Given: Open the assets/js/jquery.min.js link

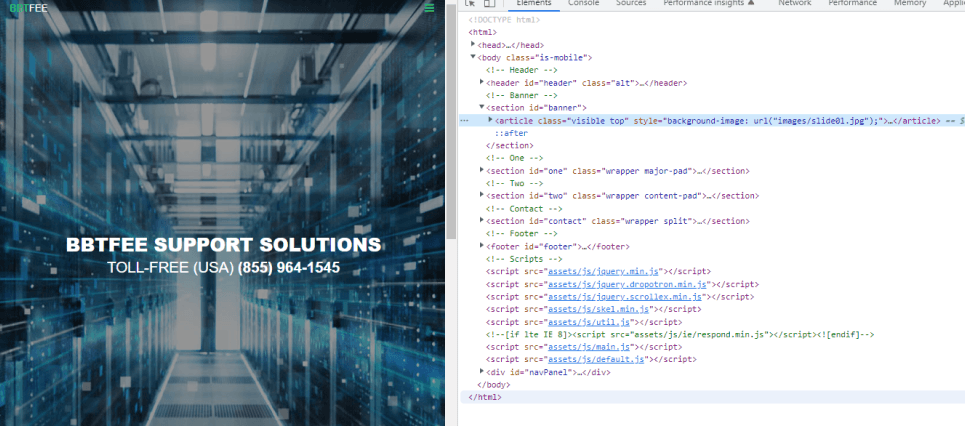Looking at the screenshot, I should [603, 271].
